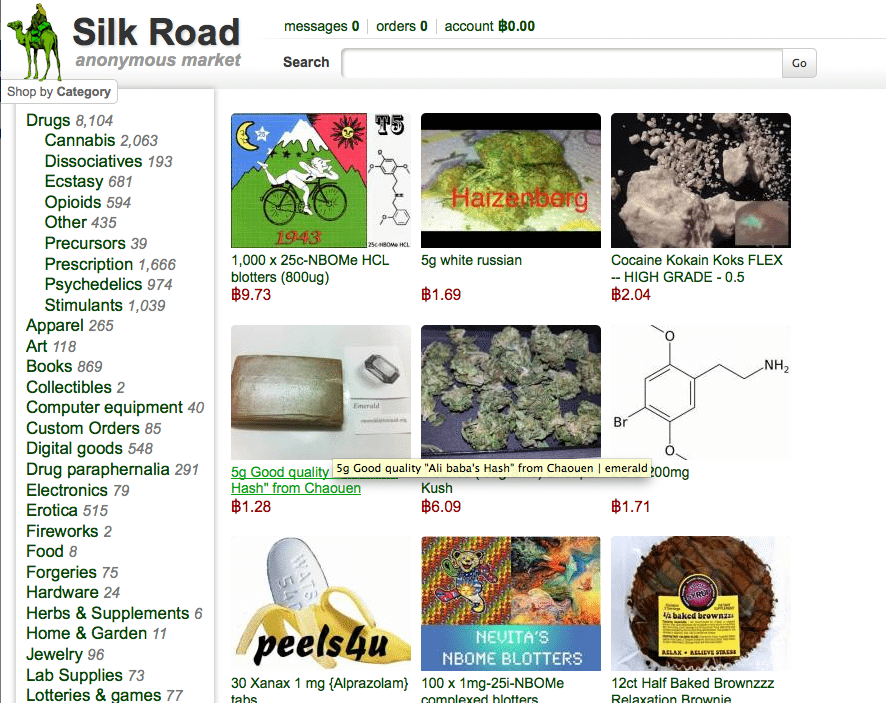This screenshot has height=703, width=892.
Task: Select the Cannabis subcategory
Action: [x=80, y=140]
